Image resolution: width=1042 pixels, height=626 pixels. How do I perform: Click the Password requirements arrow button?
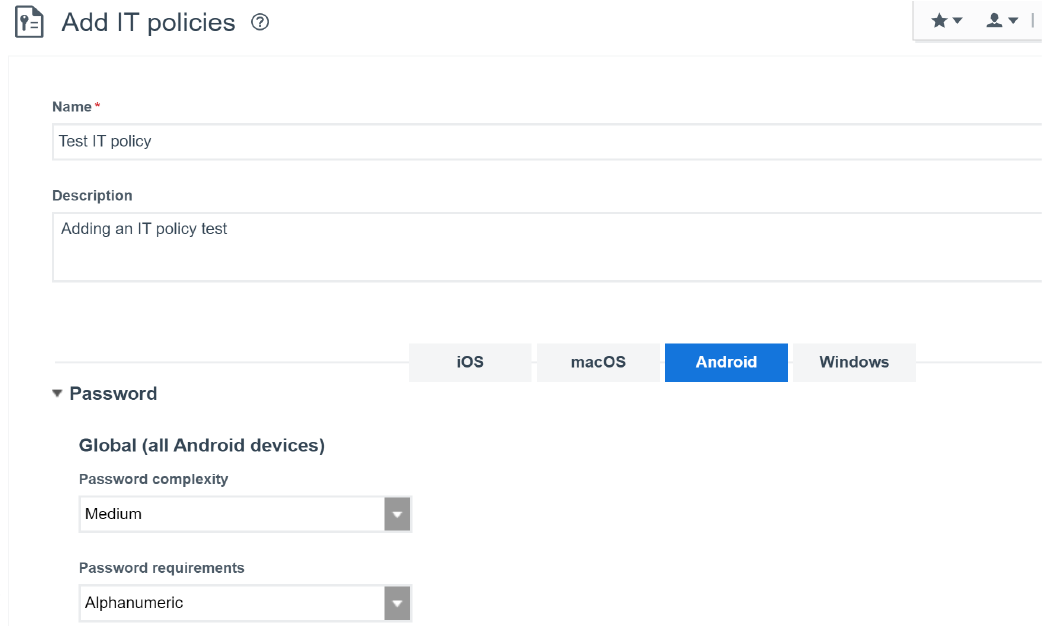(x=398, y=603)
